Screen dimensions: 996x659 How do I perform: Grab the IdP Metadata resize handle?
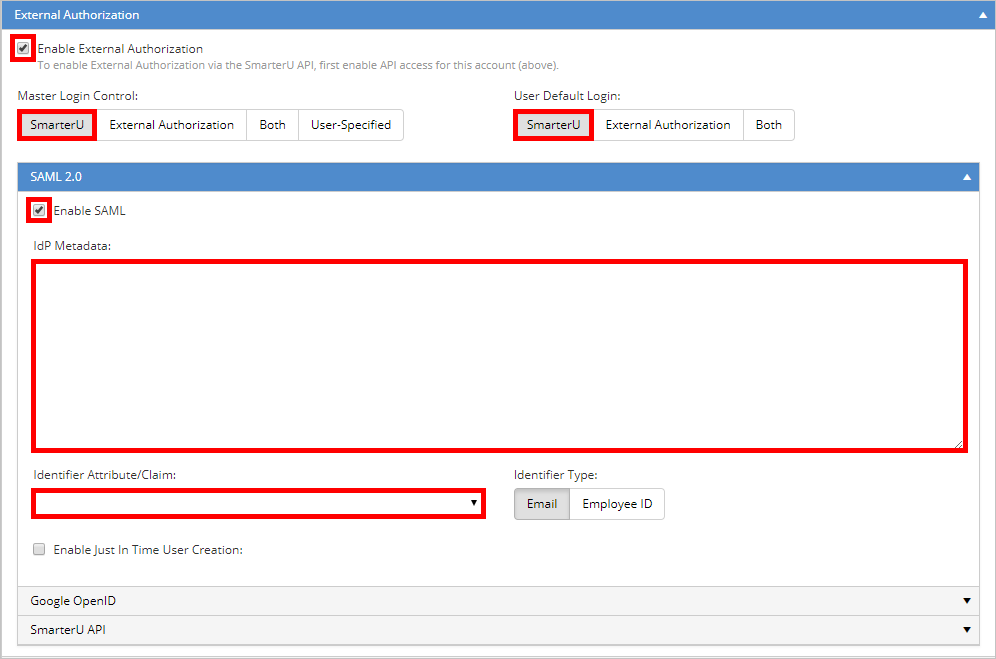click(959, 444)
